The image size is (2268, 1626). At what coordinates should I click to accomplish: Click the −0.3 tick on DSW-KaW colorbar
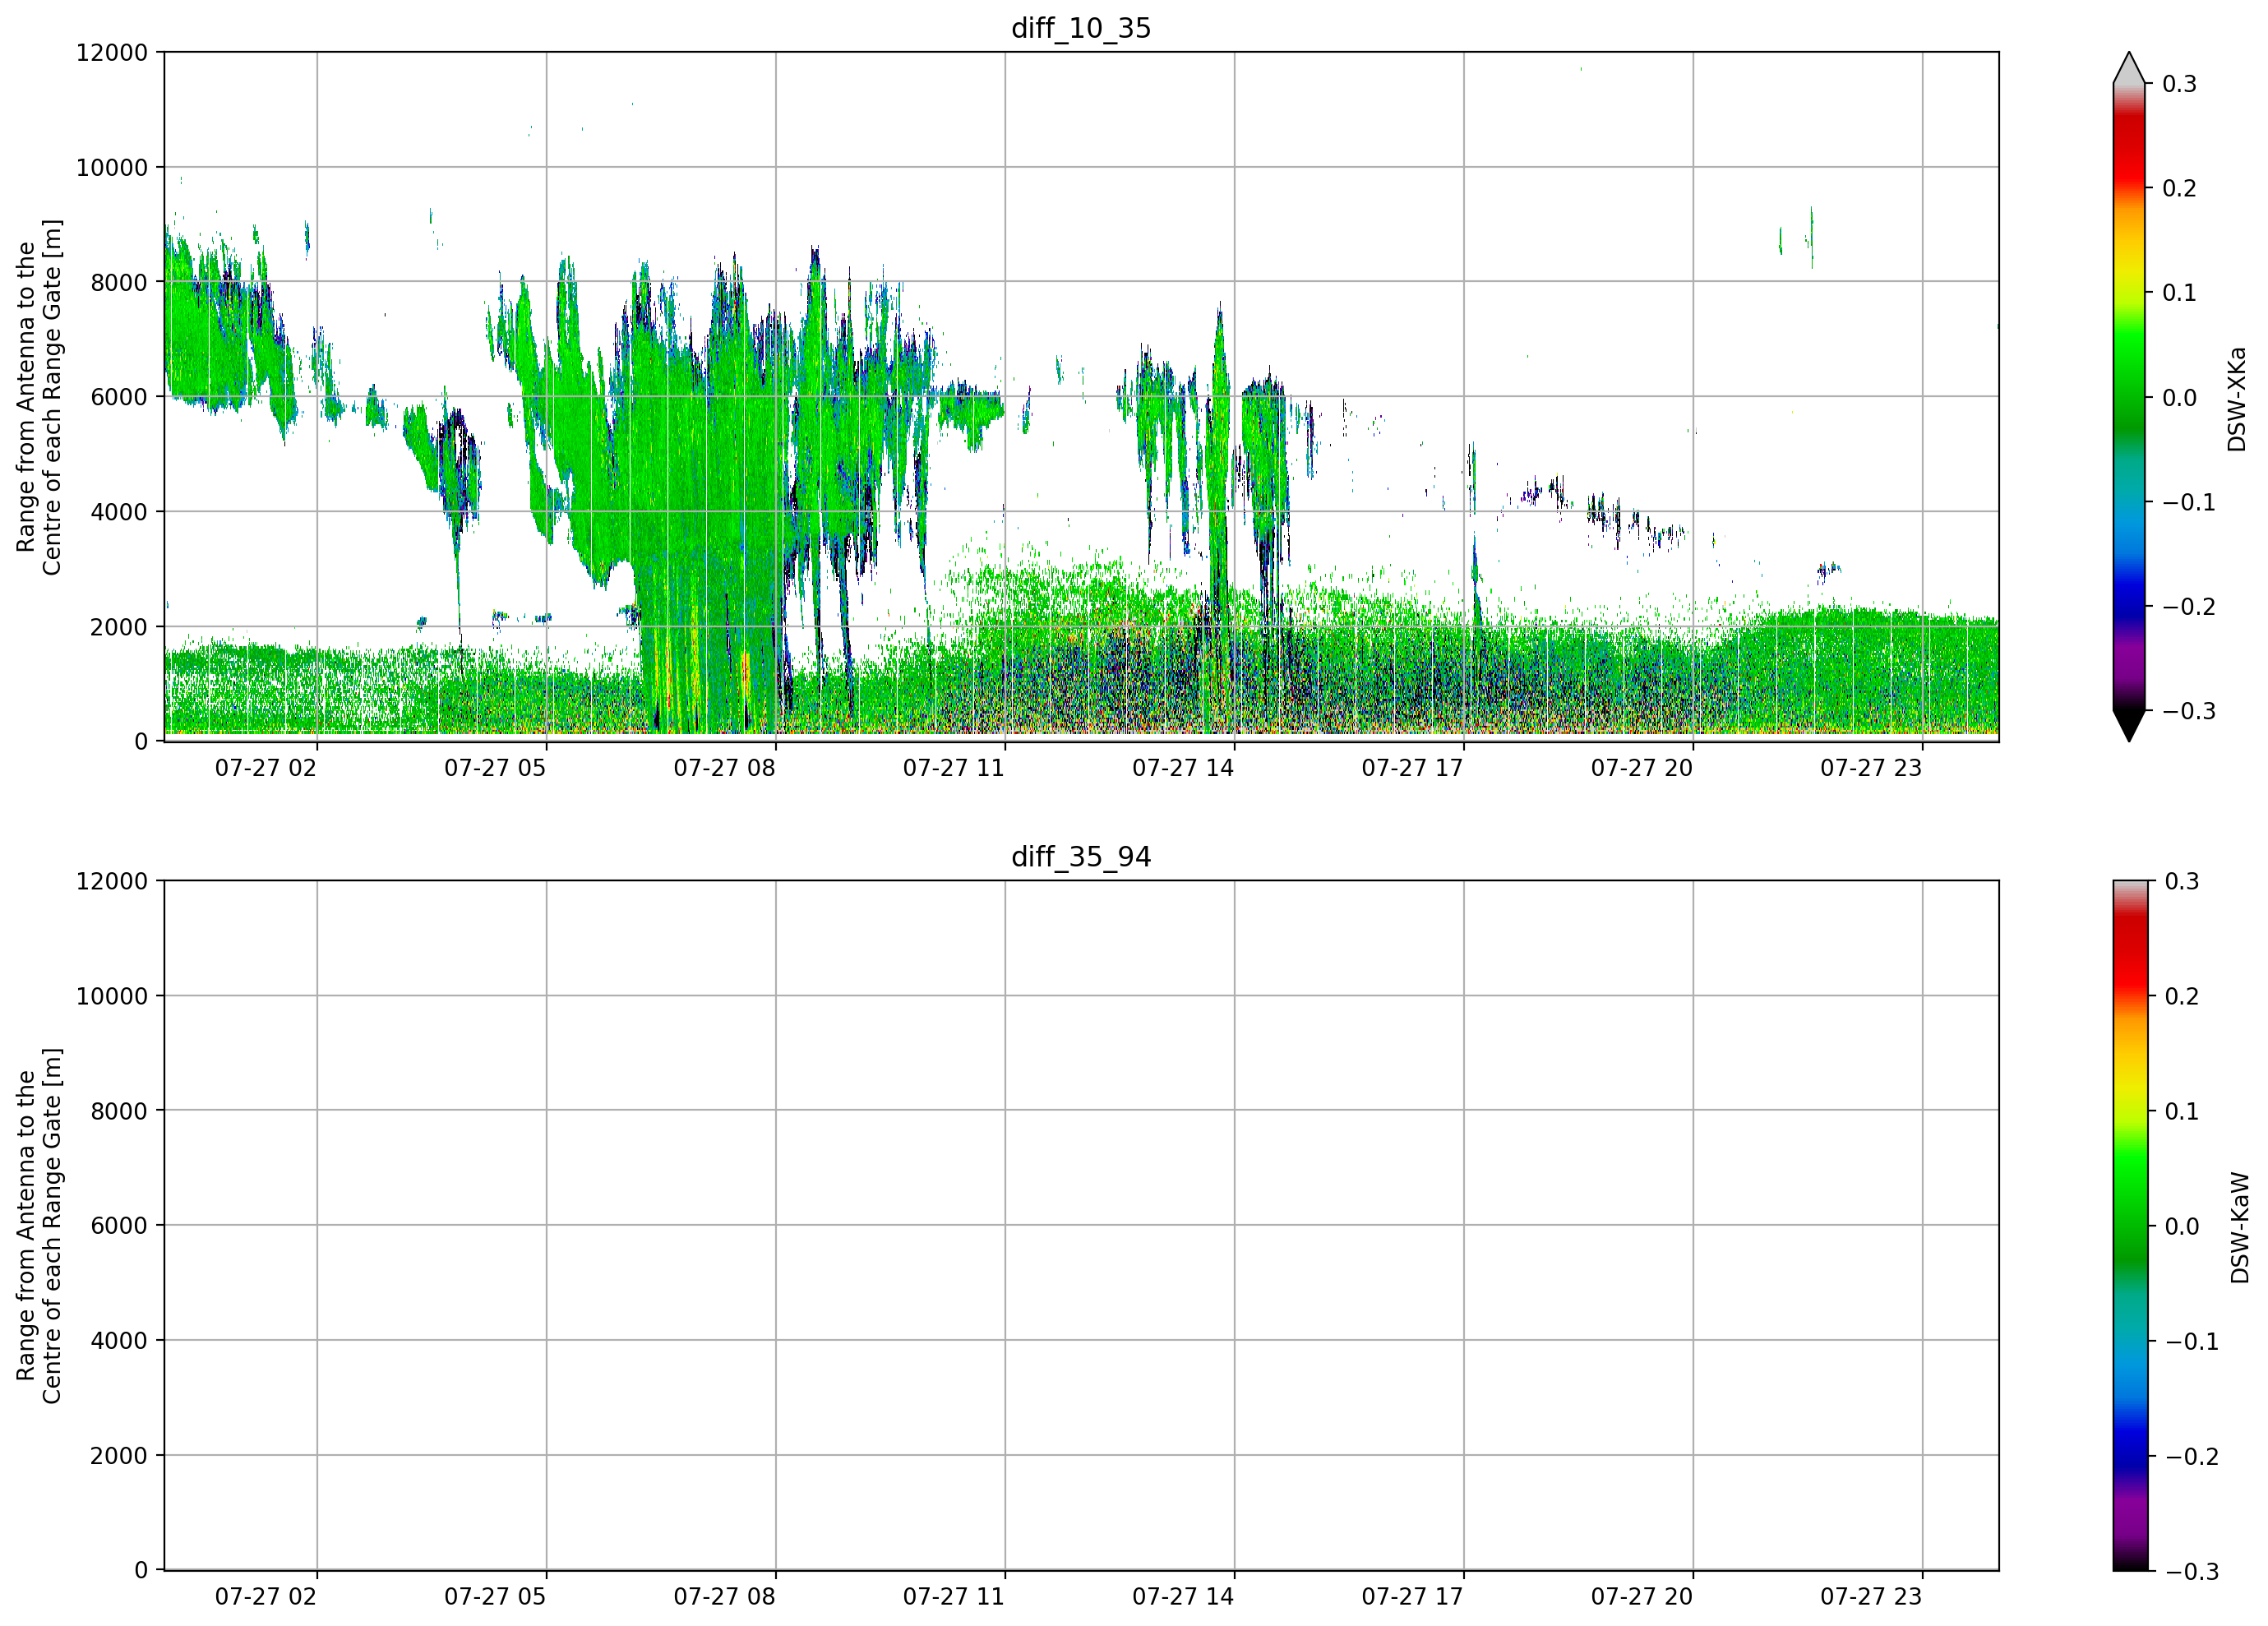[2191, 1571]
